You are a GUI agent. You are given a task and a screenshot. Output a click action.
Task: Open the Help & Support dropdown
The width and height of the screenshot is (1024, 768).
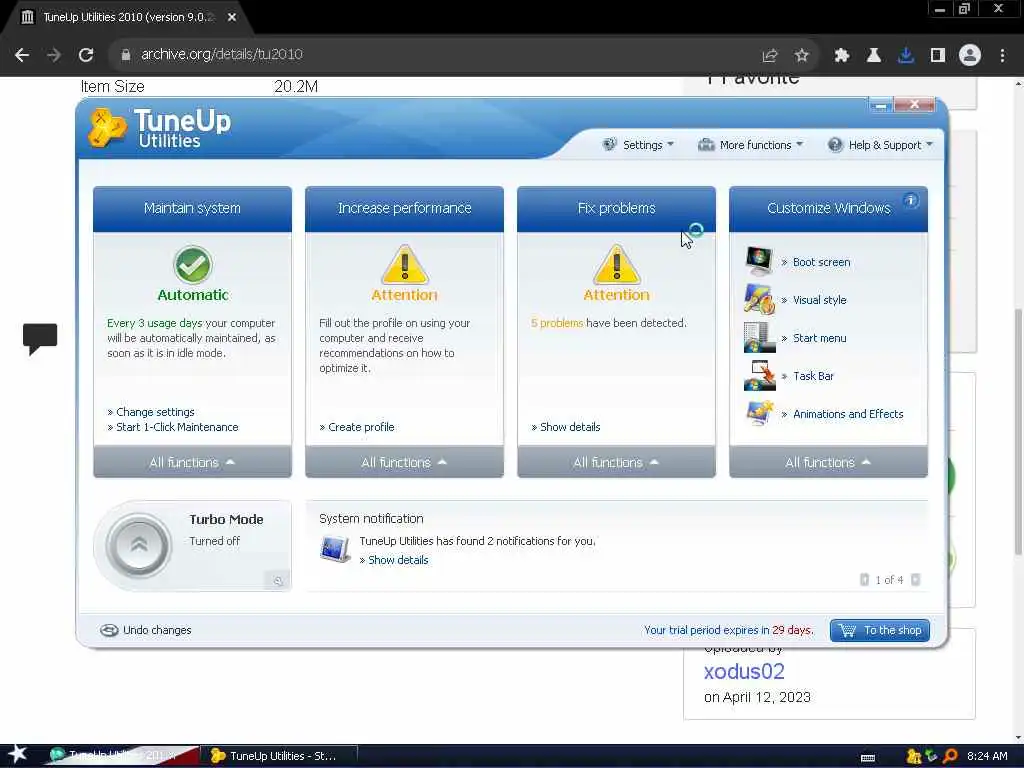880,145
